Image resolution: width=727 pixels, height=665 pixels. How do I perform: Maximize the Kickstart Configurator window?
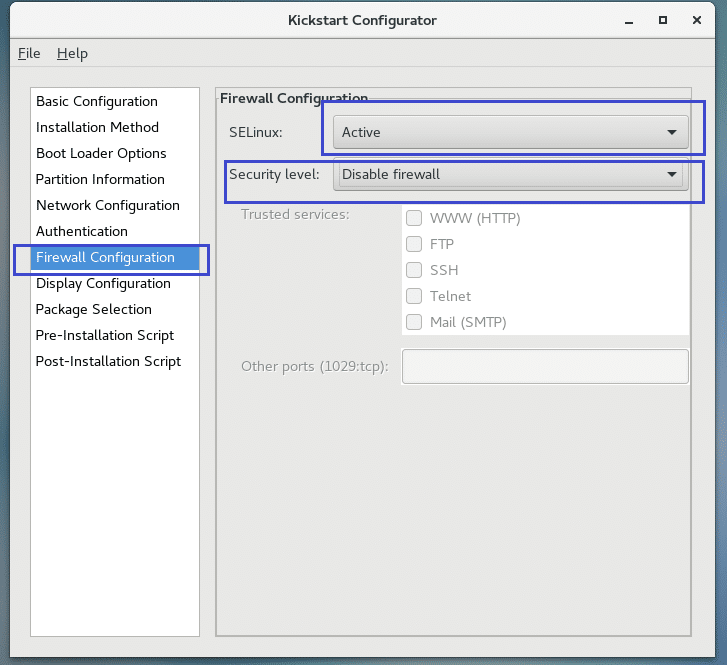(662, 20)
